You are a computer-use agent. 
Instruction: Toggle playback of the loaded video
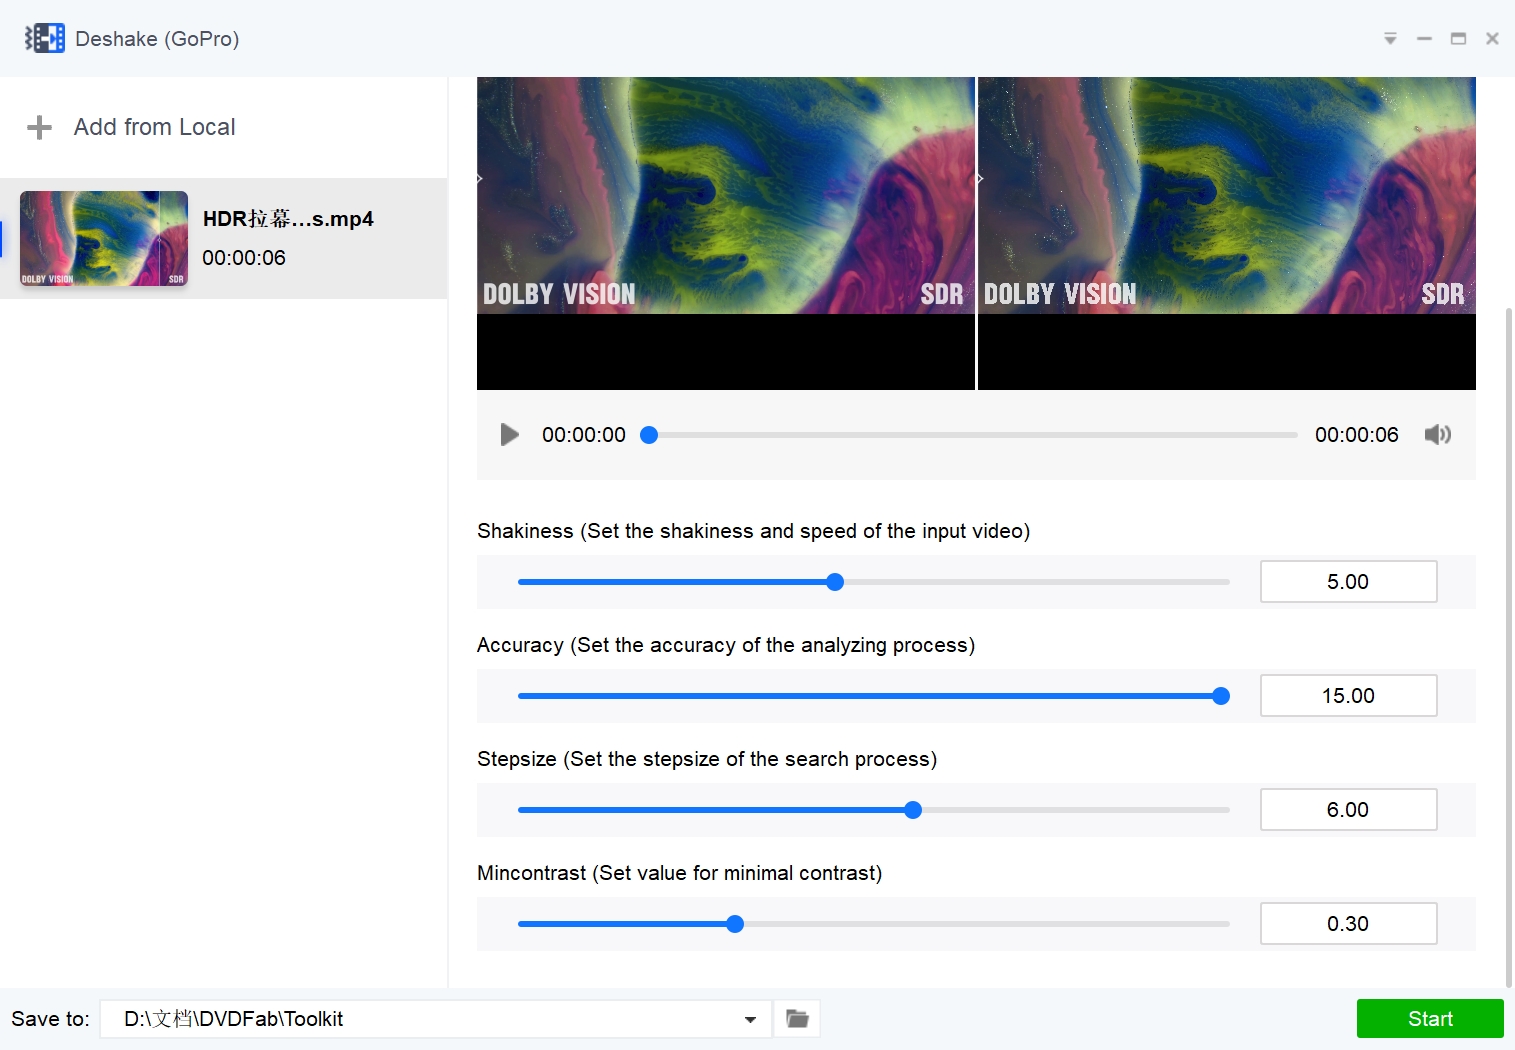coord(509,434)
